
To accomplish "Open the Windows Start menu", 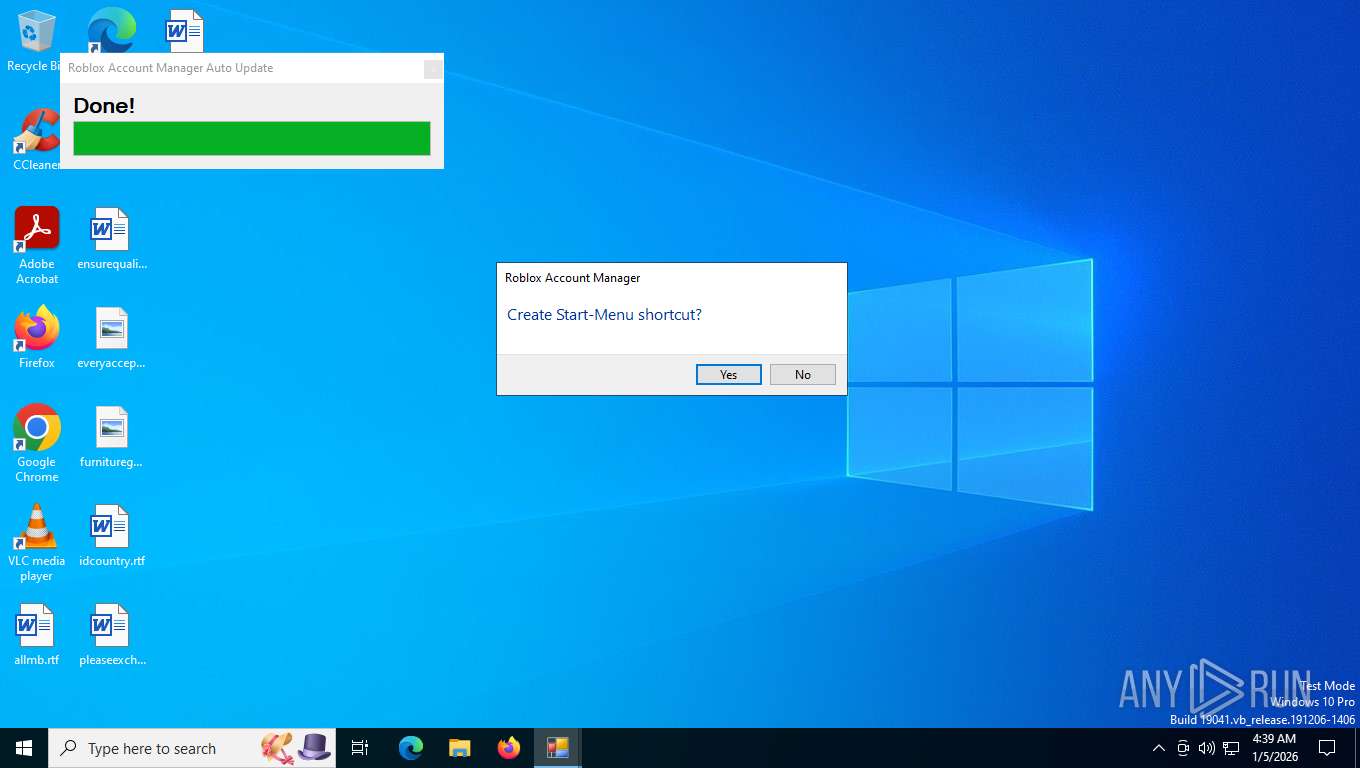I will pyautogui.click(x=24, y=748).
